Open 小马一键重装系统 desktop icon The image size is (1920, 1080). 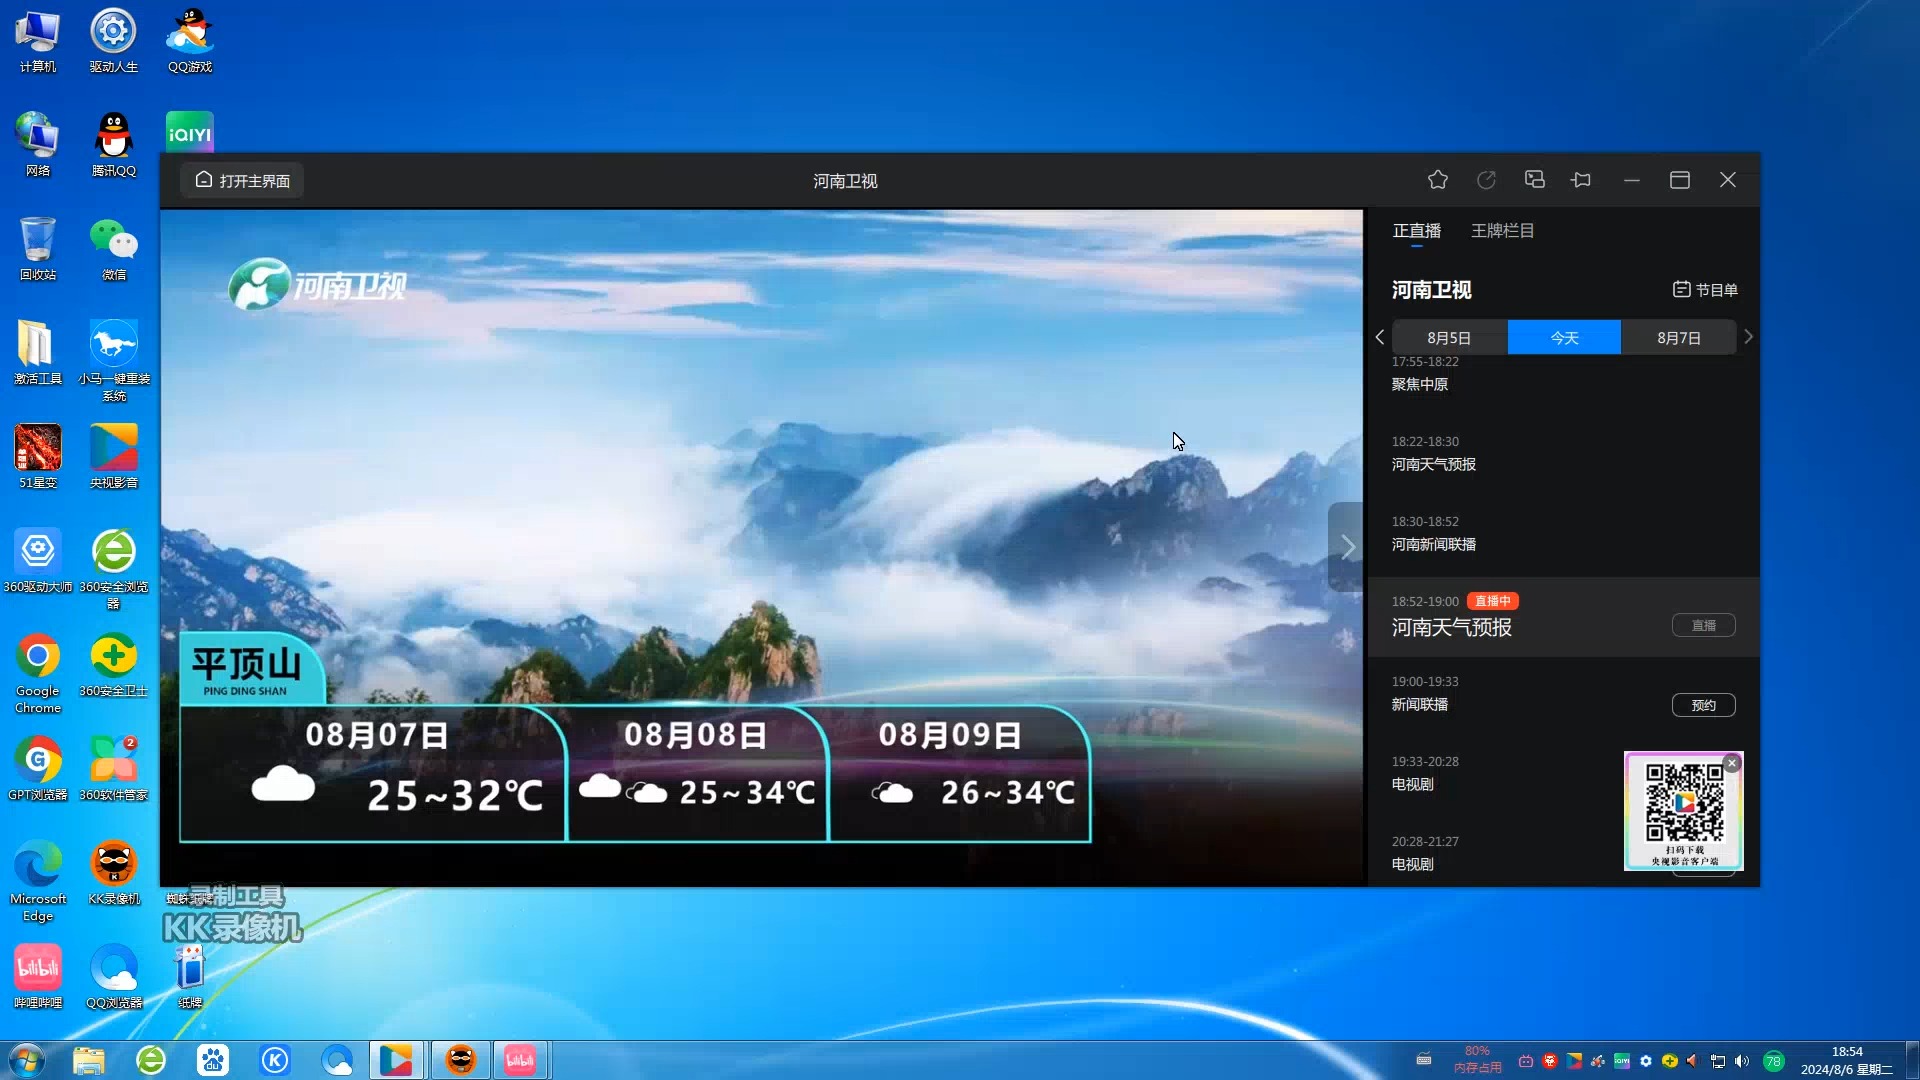113,361
